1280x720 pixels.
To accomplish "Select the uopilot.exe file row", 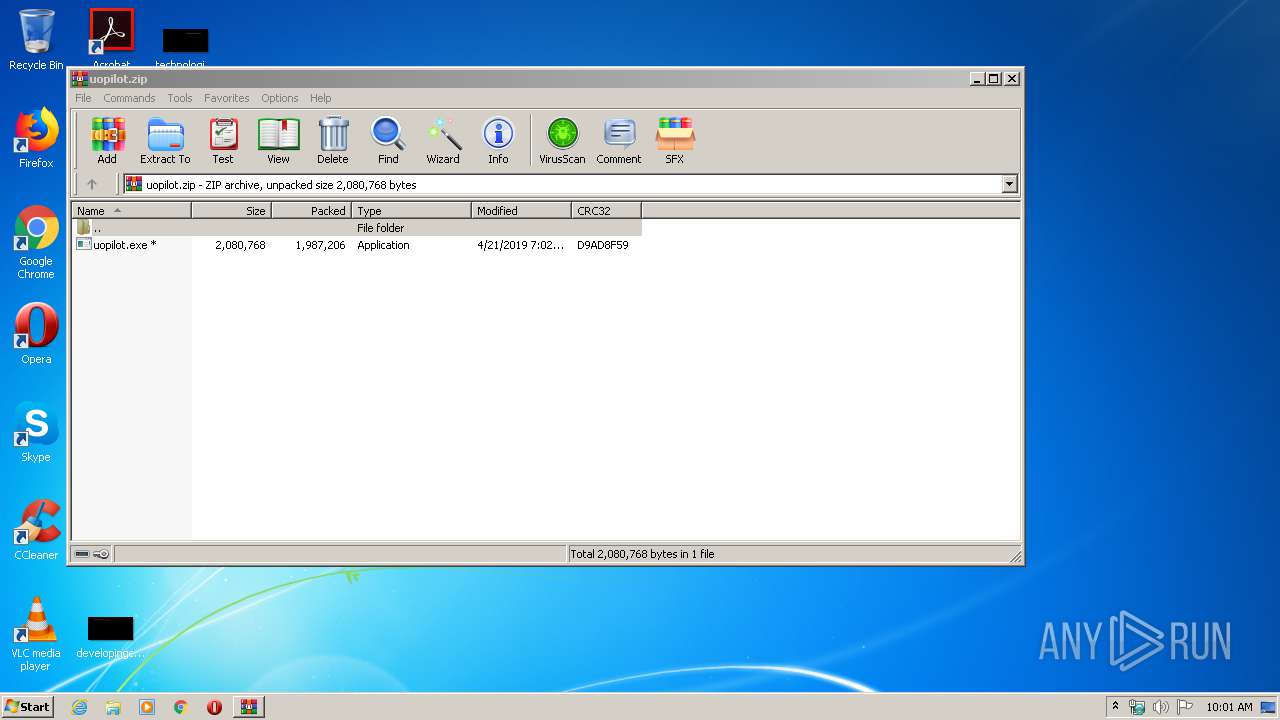I will pos(356,245).
